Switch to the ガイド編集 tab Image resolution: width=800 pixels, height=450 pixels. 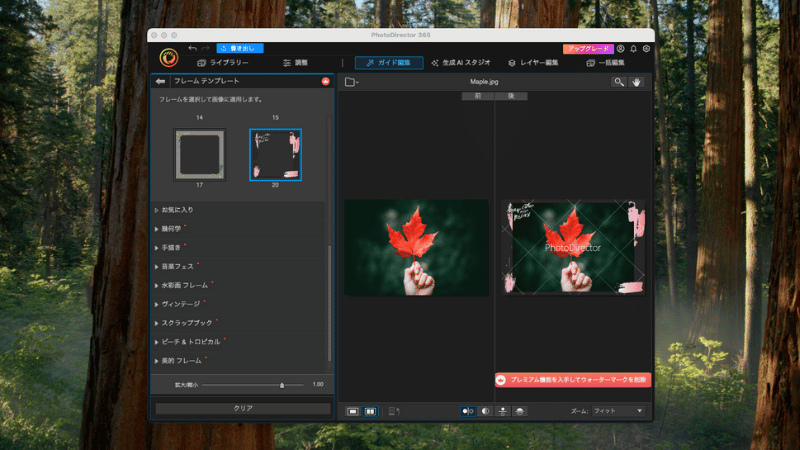pos(389,63)
